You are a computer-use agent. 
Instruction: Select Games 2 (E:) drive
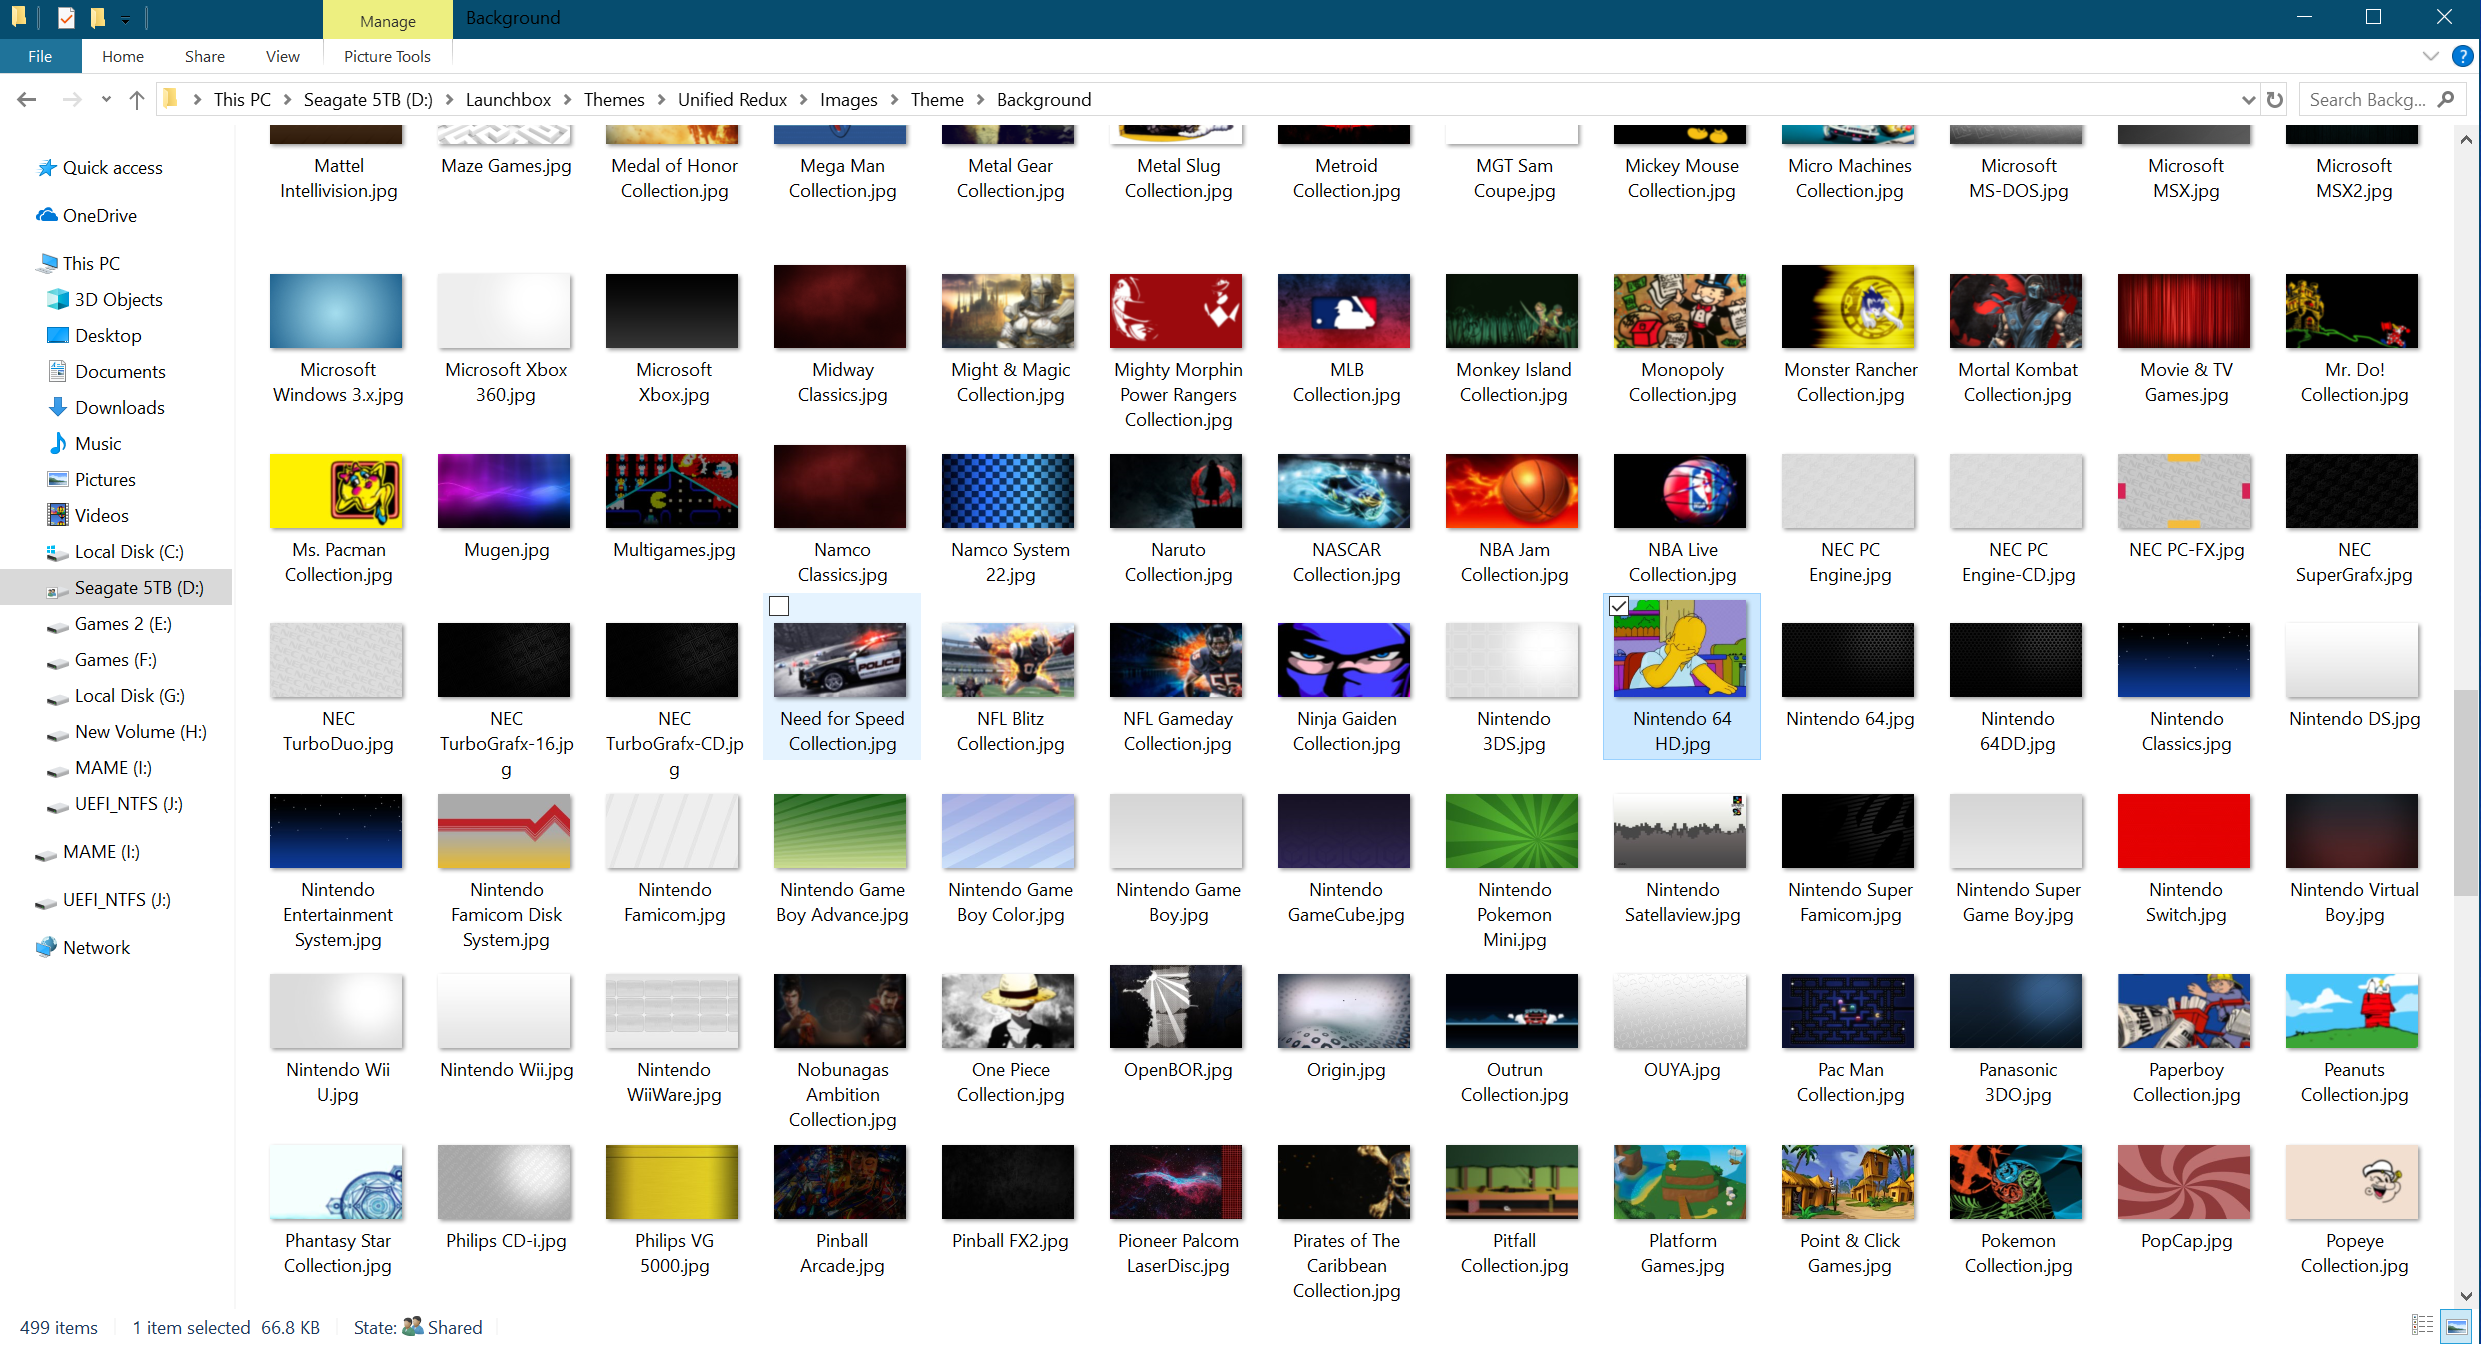[123, 623]
